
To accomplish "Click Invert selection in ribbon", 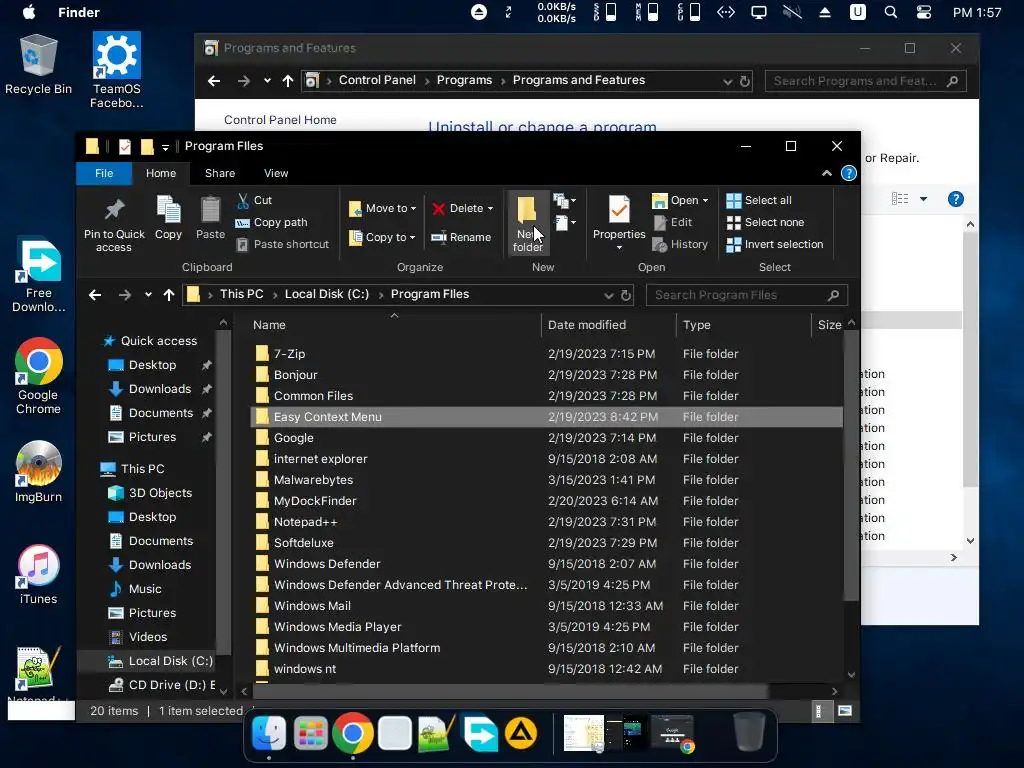I will (775, 244).
